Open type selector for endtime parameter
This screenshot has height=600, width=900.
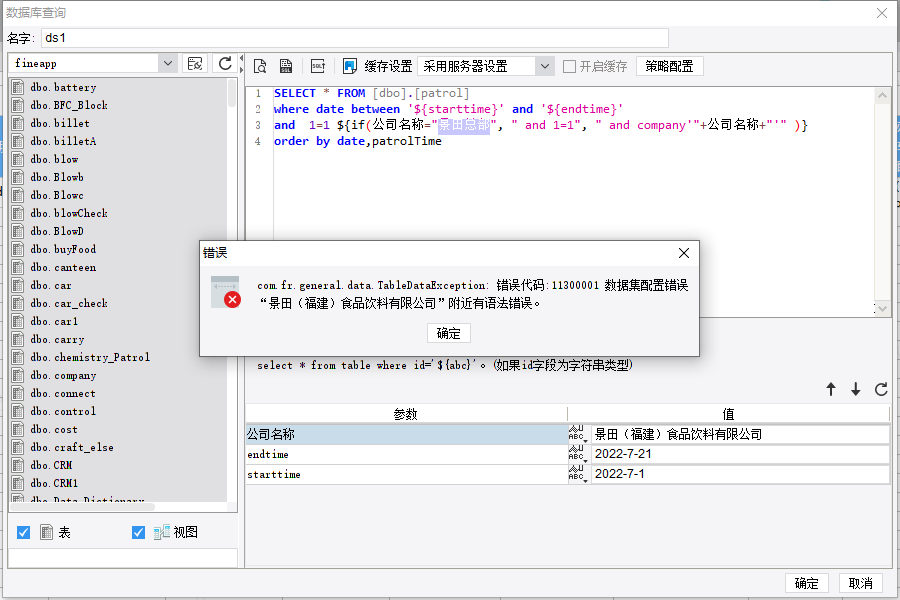point(577,454)
